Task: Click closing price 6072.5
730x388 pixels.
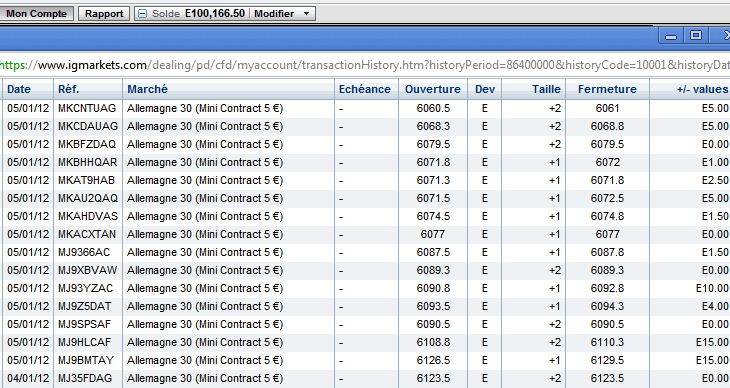Action: click(608, 198)
